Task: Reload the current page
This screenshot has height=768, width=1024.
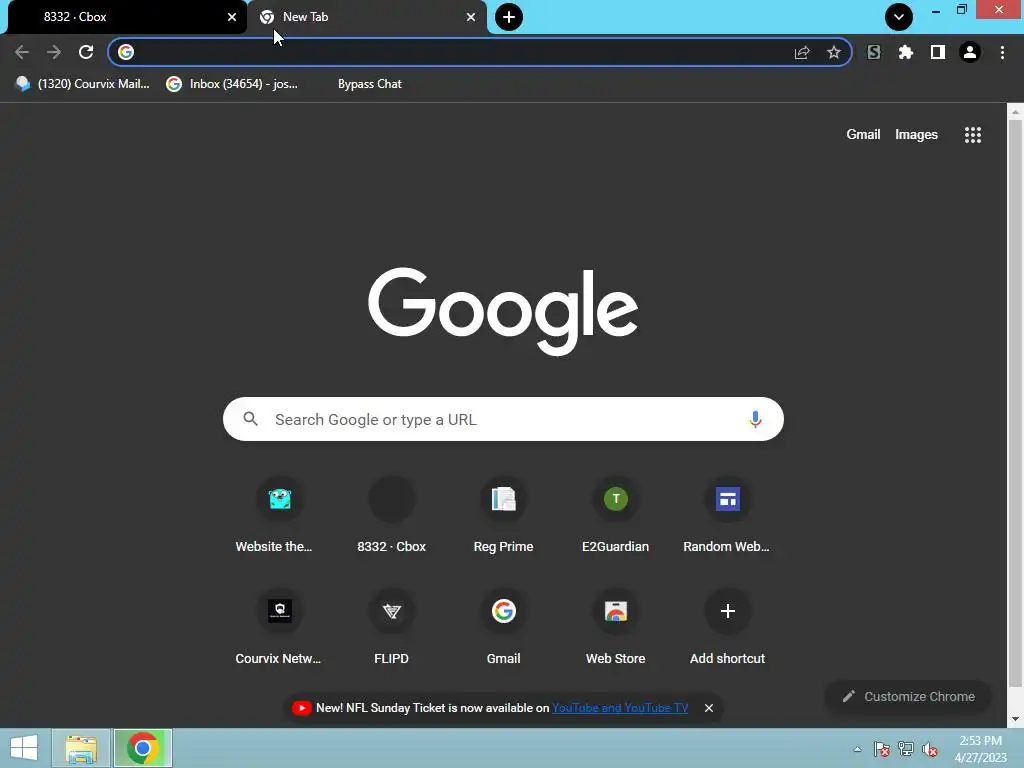Action: pyautogui.click(x=86, y=52)
